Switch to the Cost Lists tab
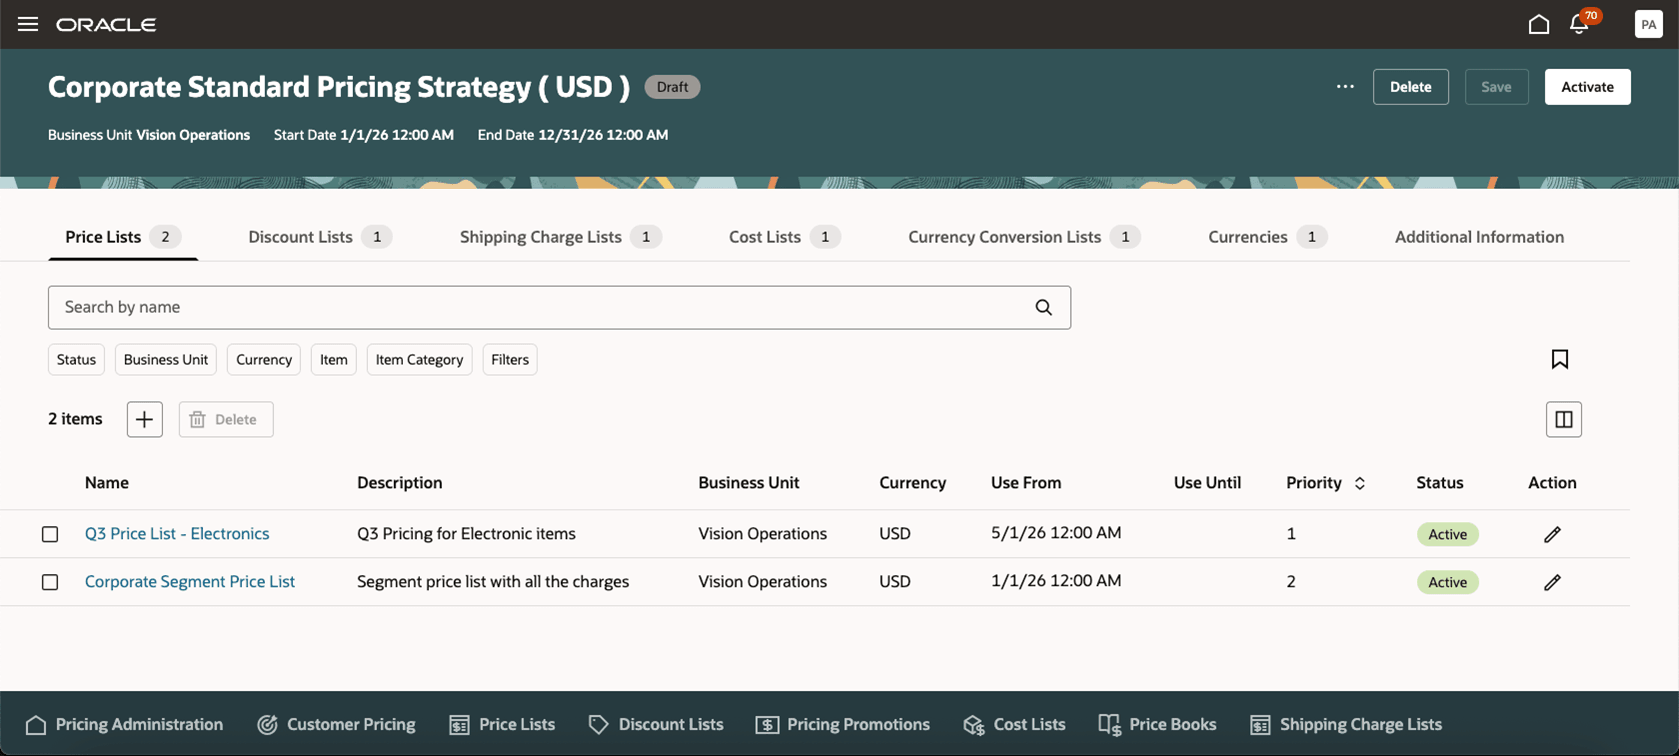This screenshot has height=756, width=1679. [784, 237]
